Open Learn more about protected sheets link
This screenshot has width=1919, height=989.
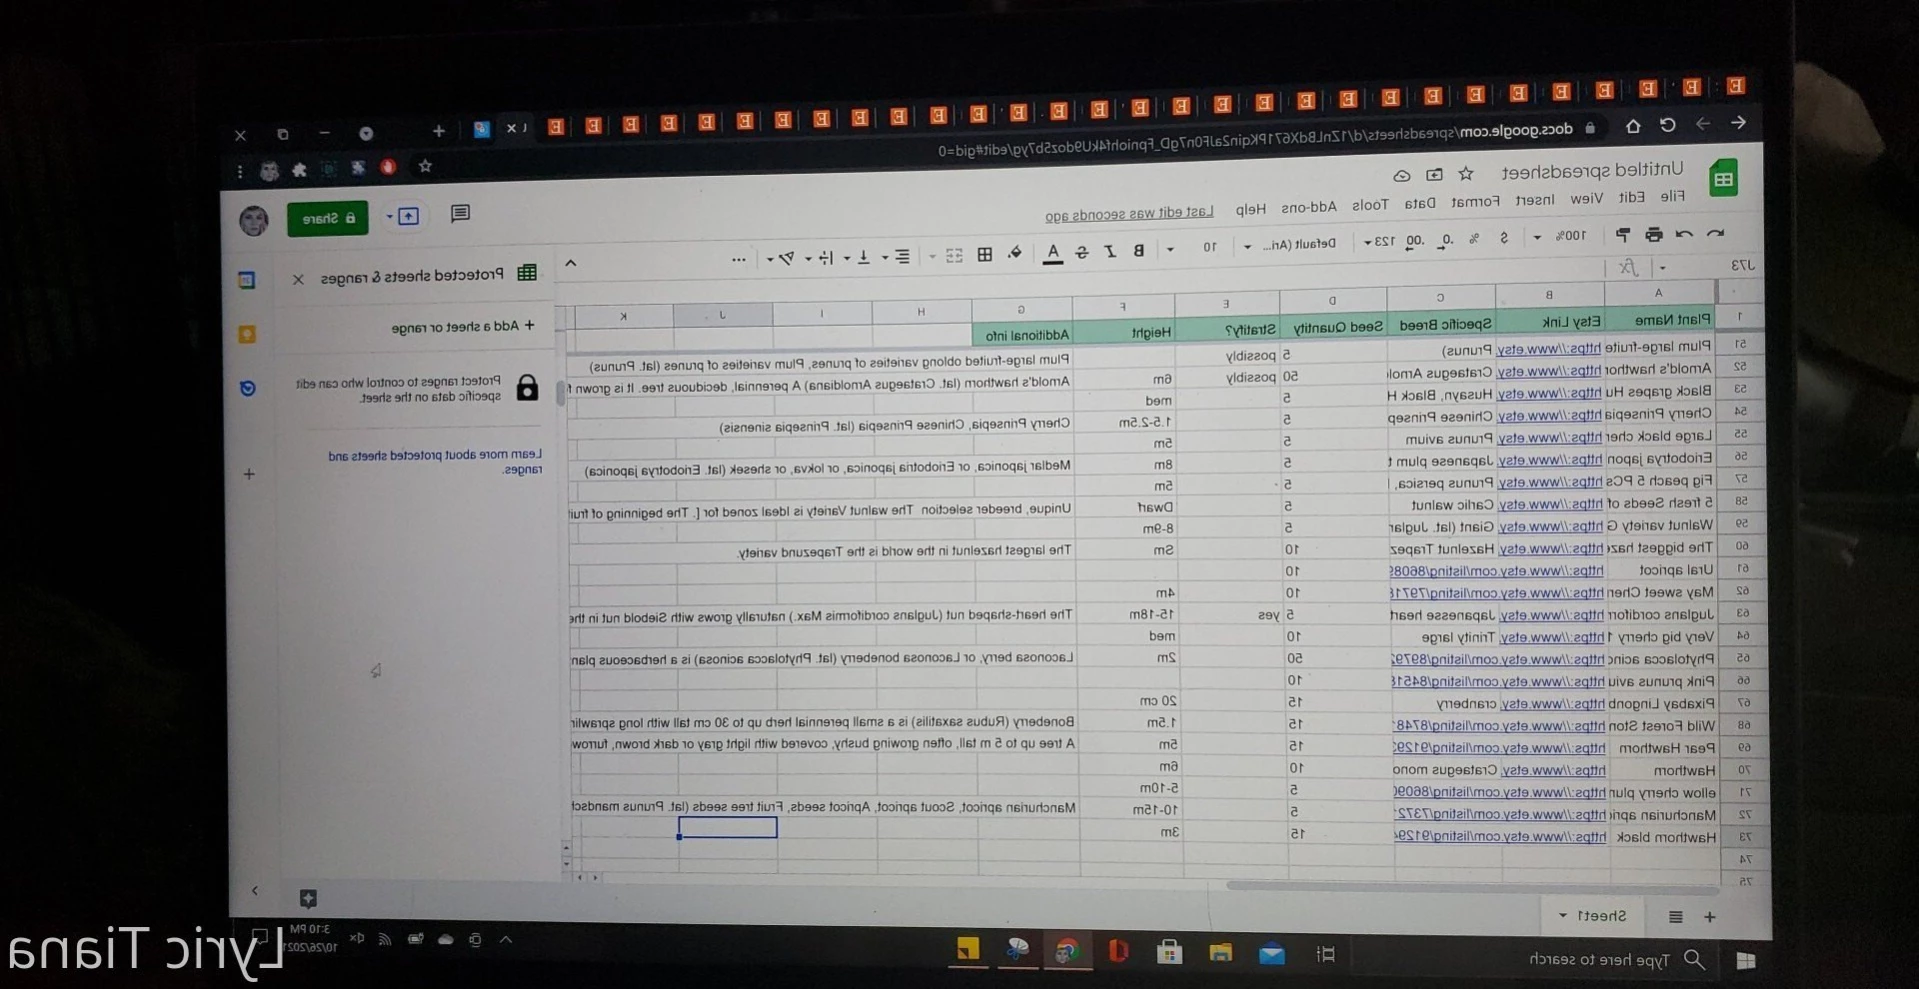pos(435,462)
